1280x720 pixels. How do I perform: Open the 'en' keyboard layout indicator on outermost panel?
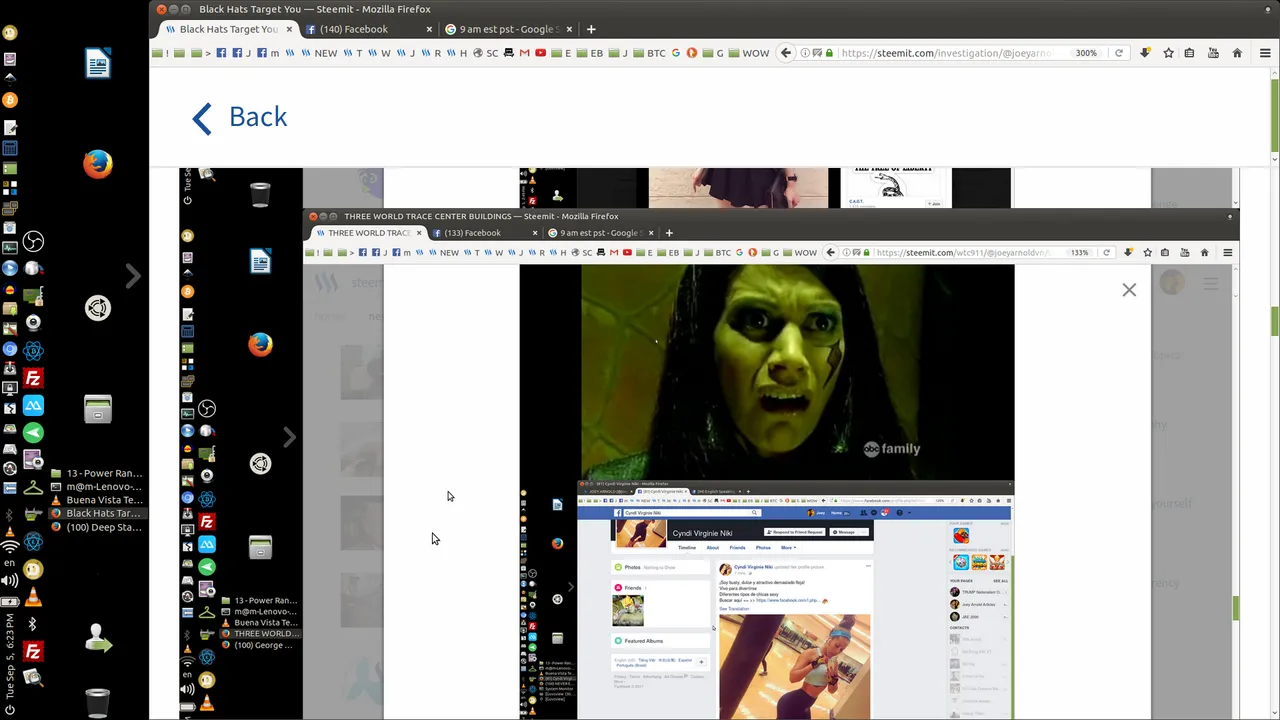click(10, 564)
